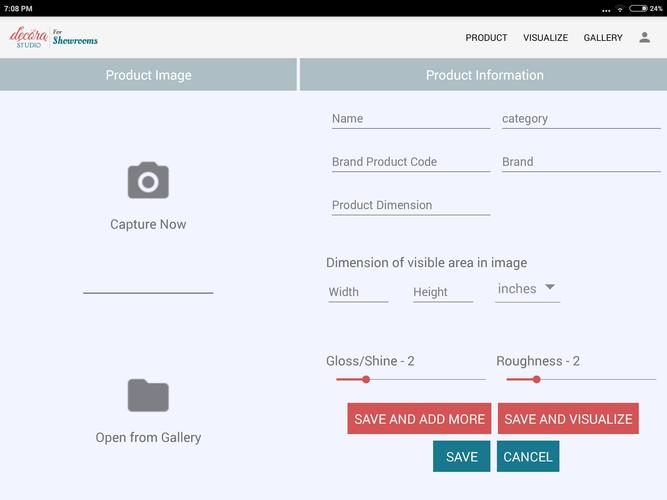Open the PRODUCT menu

[486, 38]
